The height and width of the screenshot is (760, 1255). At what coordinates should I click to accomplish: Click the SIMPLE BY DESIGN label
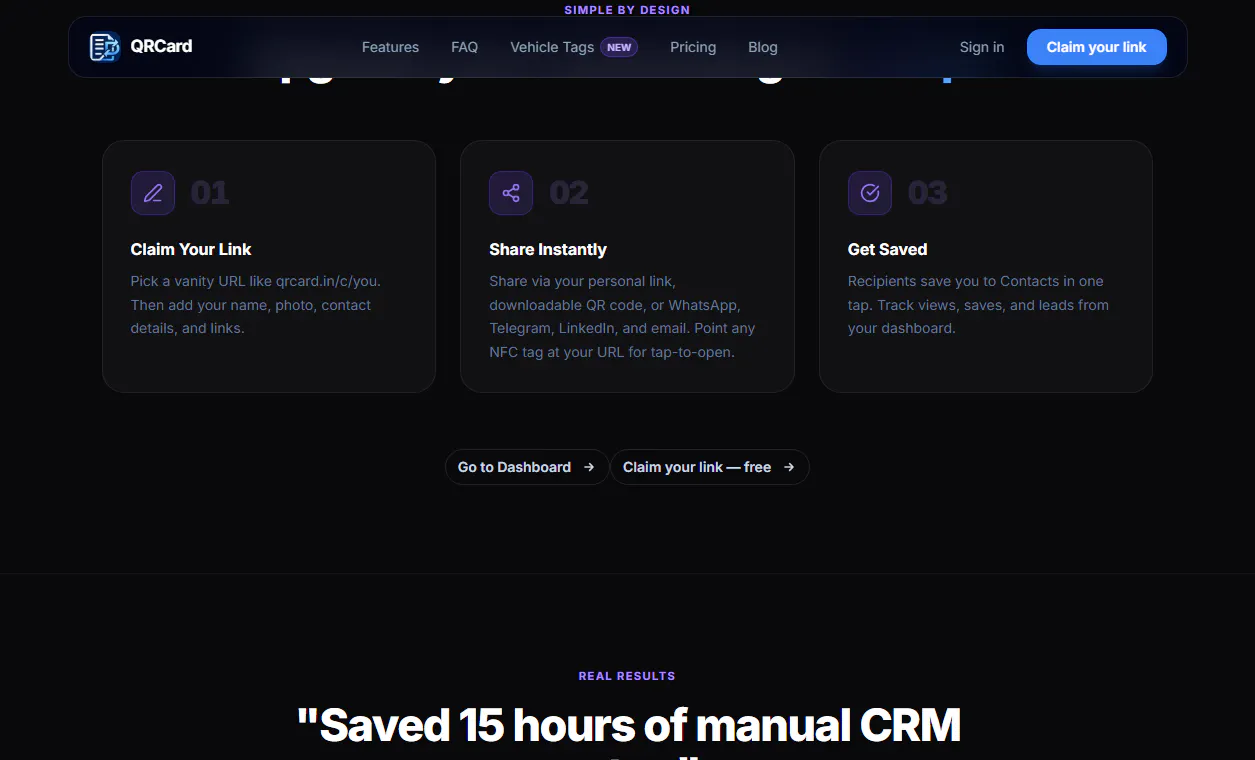pyautogui.click(x=627, y=10)
